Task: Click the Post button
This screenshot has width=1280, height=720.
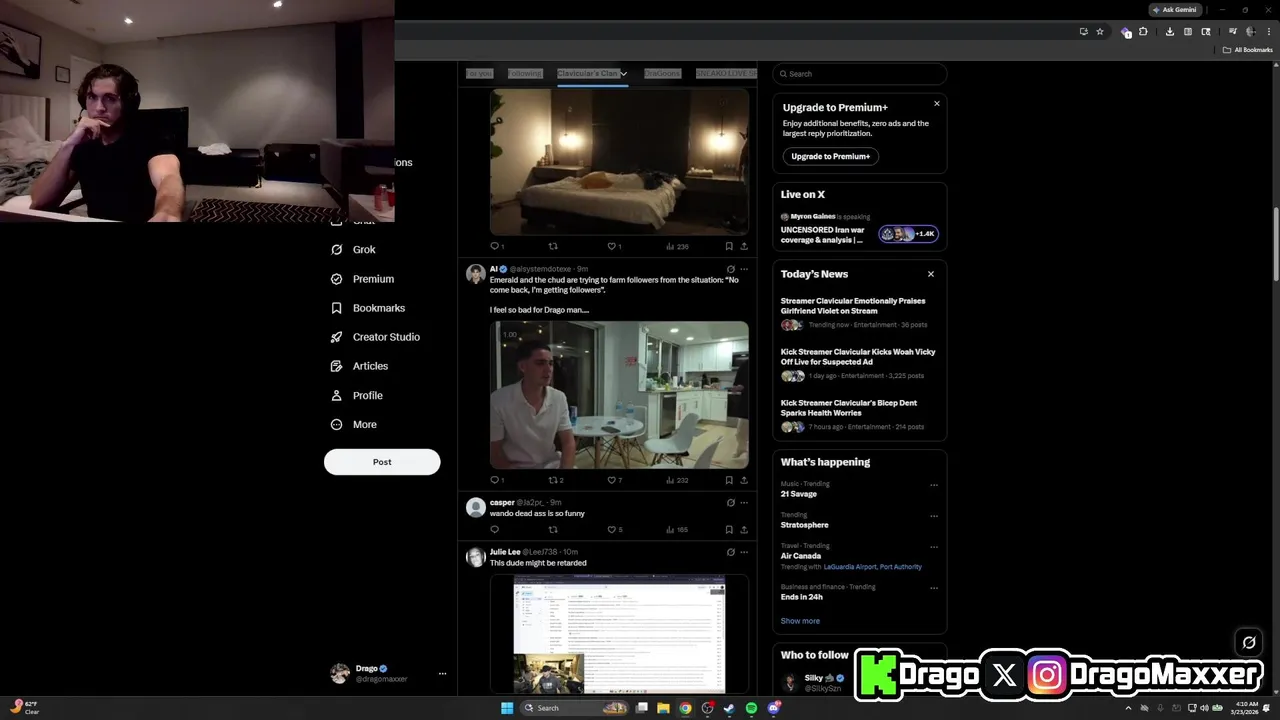Action: click(x=382, y=462)
